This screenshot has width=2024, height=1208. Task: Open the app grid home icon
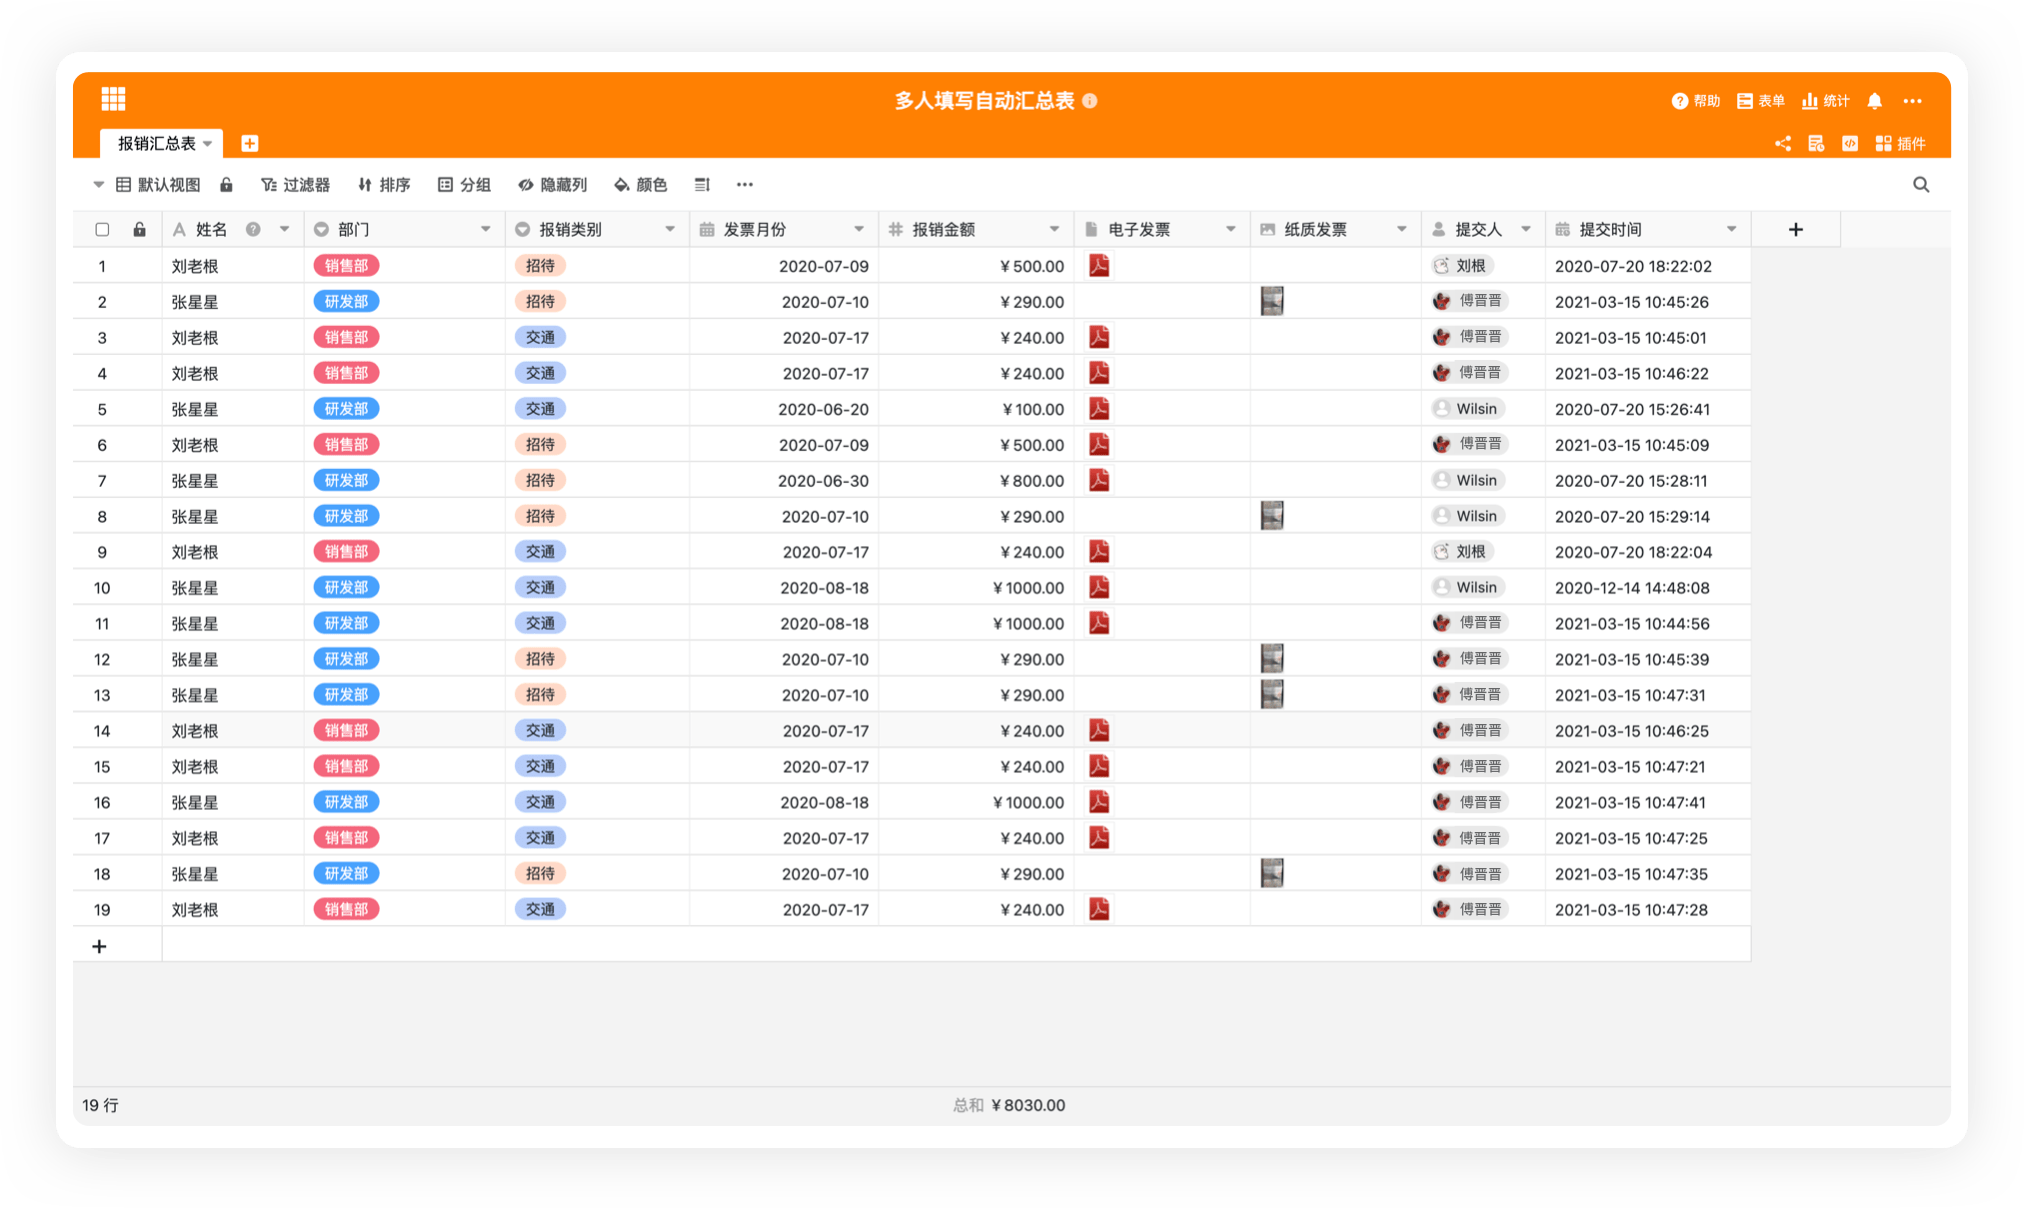[113, 99]
